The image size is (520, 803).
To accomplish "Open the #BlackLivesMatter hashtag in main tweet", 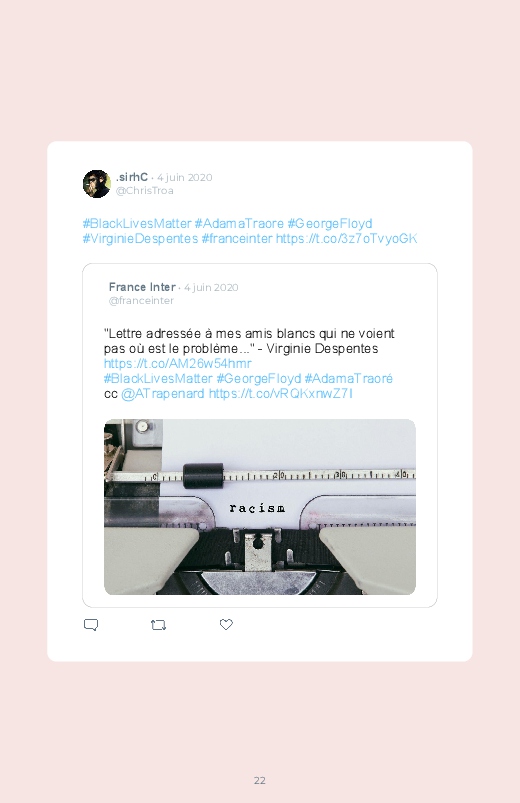I will coord(137,224).
